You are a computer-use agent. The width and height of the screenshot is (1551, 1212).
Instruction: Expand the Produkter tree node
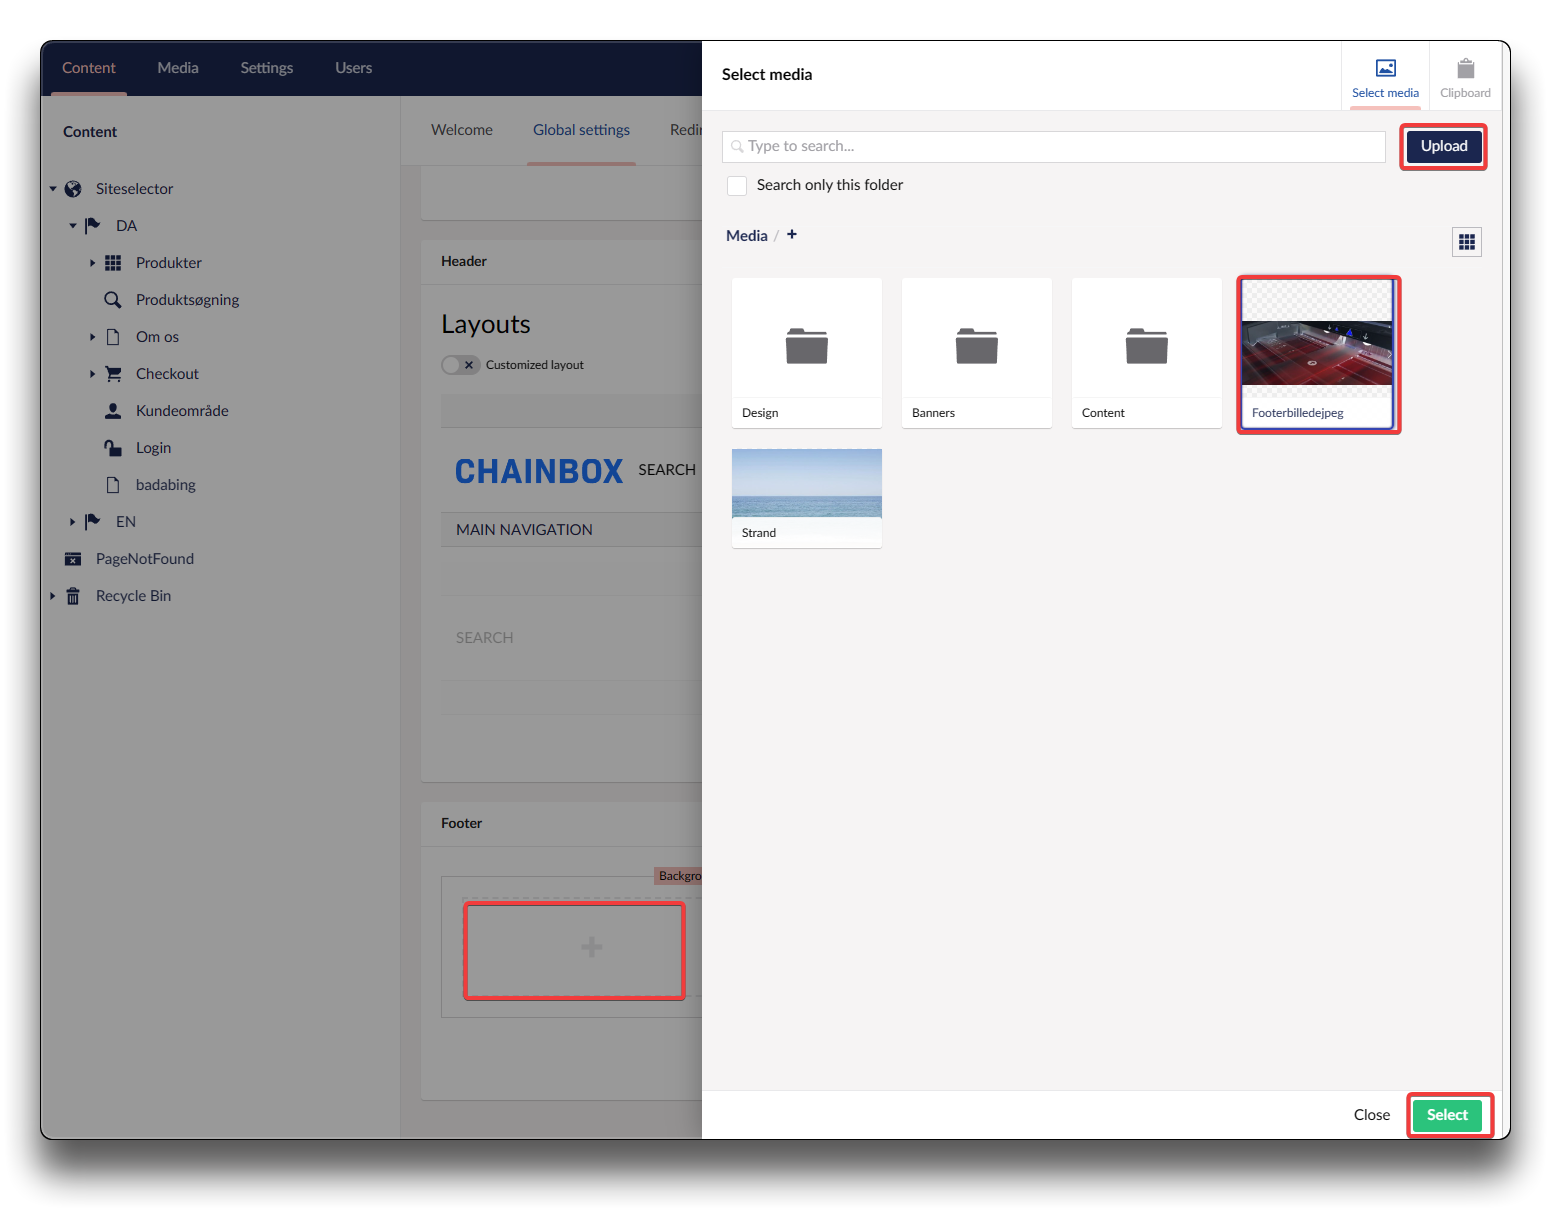coord(92,263)
